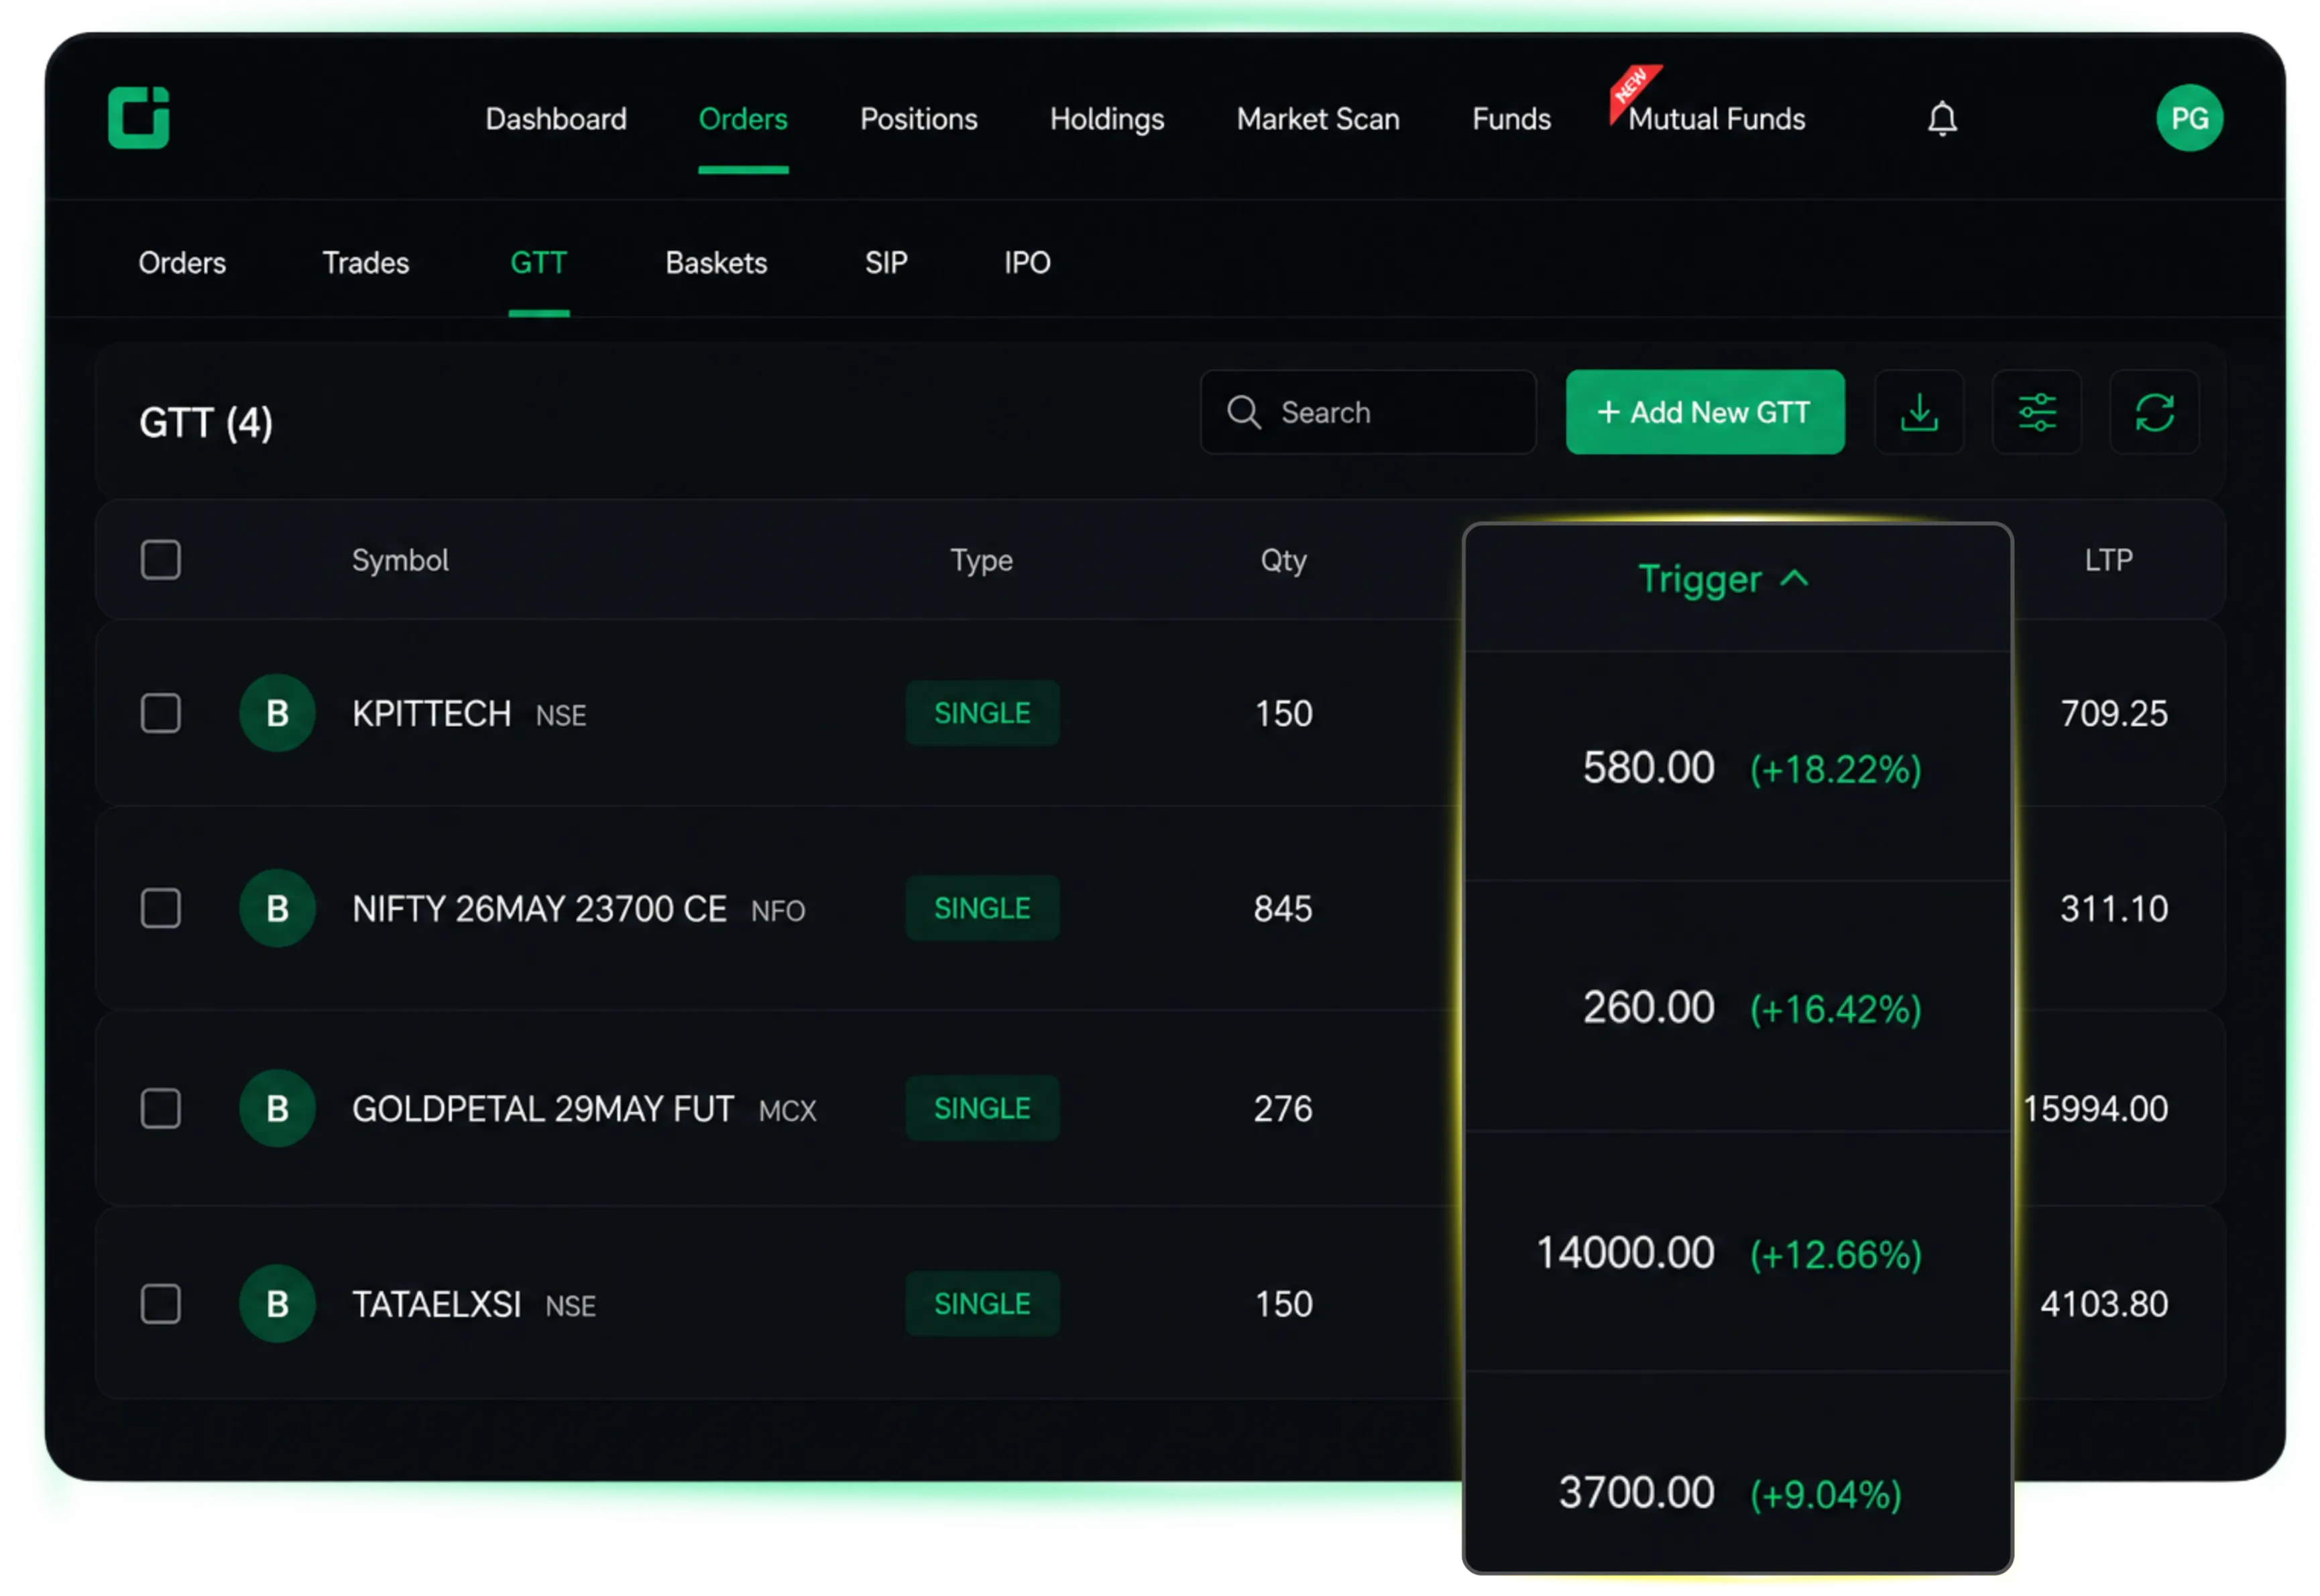Screen dimensions: 2320x1596
Task: Click the LTP column header
Action: [x=2108, y=560]
